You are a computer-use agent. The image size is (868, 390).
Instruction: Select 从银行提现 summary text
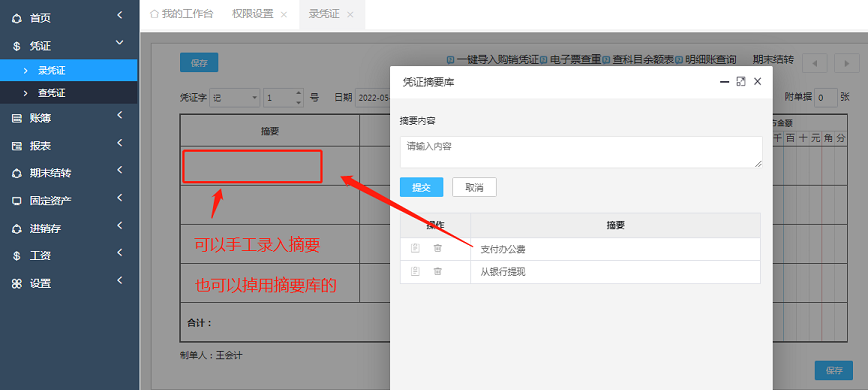[503, 272]
